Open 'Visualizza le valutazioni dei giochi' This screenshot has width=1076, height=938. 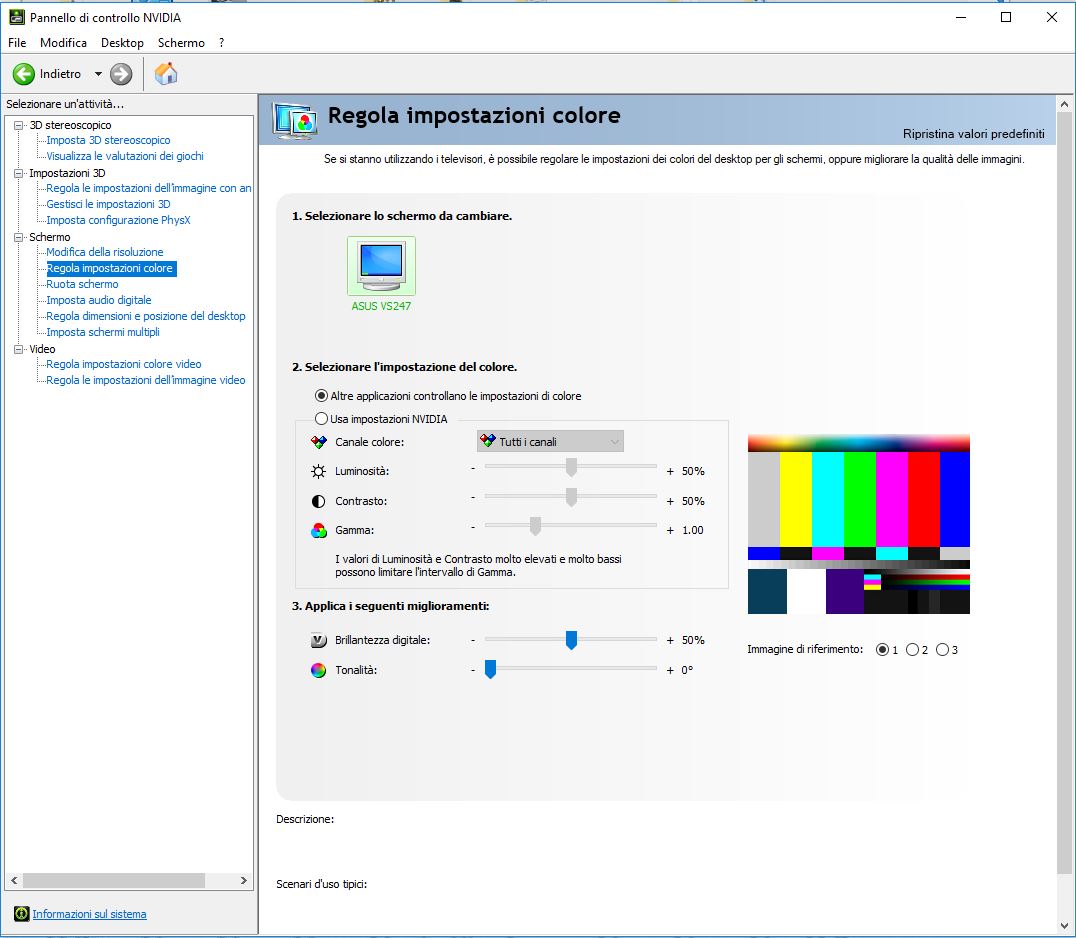pyautogui.click(x=125, y=156)
